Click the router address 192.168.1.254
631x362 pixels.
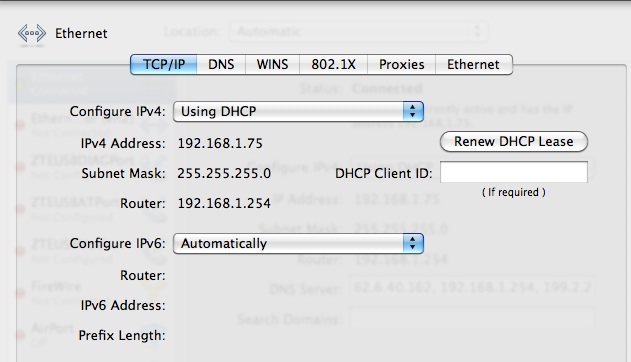click(x=224, y=204)
